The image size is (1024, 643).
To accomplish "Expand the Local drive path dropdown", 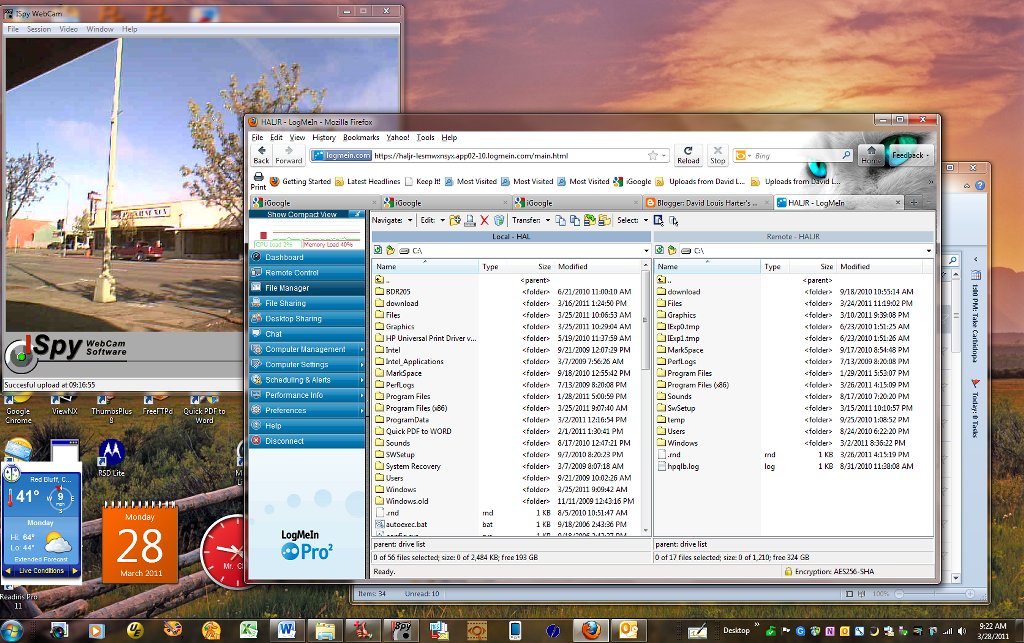I will pos(647,251).
